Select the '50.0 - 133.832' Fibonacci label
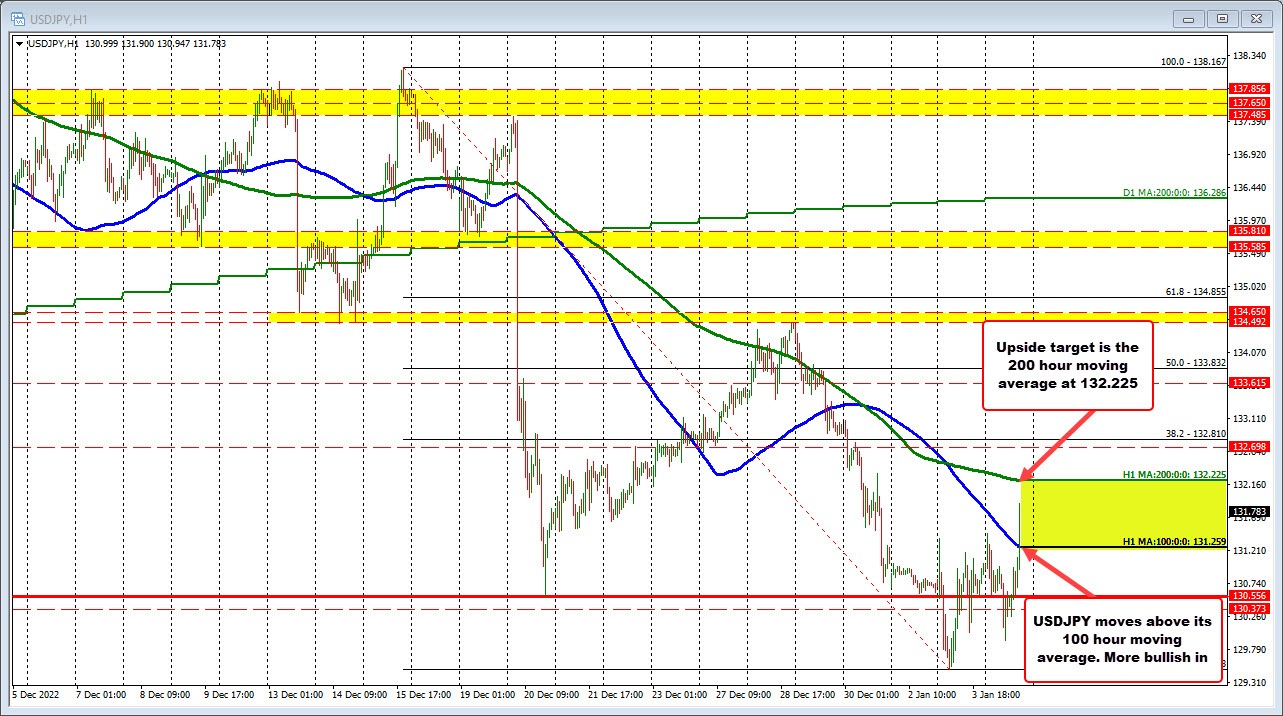 pos(1196,363)
